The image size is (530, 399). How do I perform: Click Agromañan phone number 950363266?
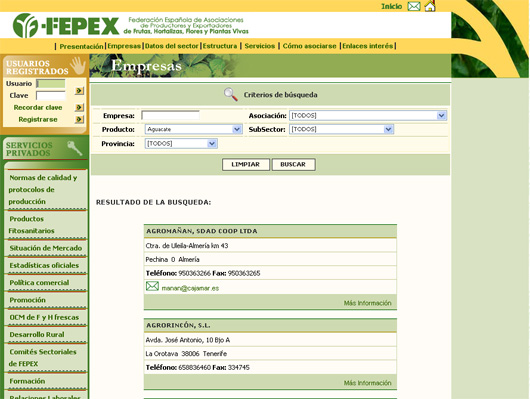194,273
